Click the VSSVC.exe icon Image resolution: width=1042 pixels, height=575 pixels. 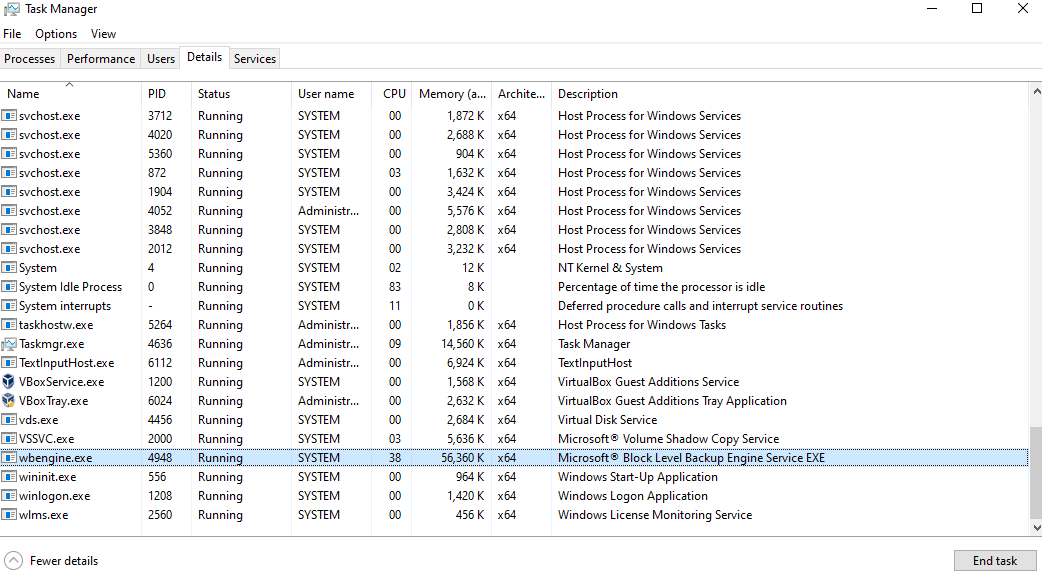click(9, 439)
